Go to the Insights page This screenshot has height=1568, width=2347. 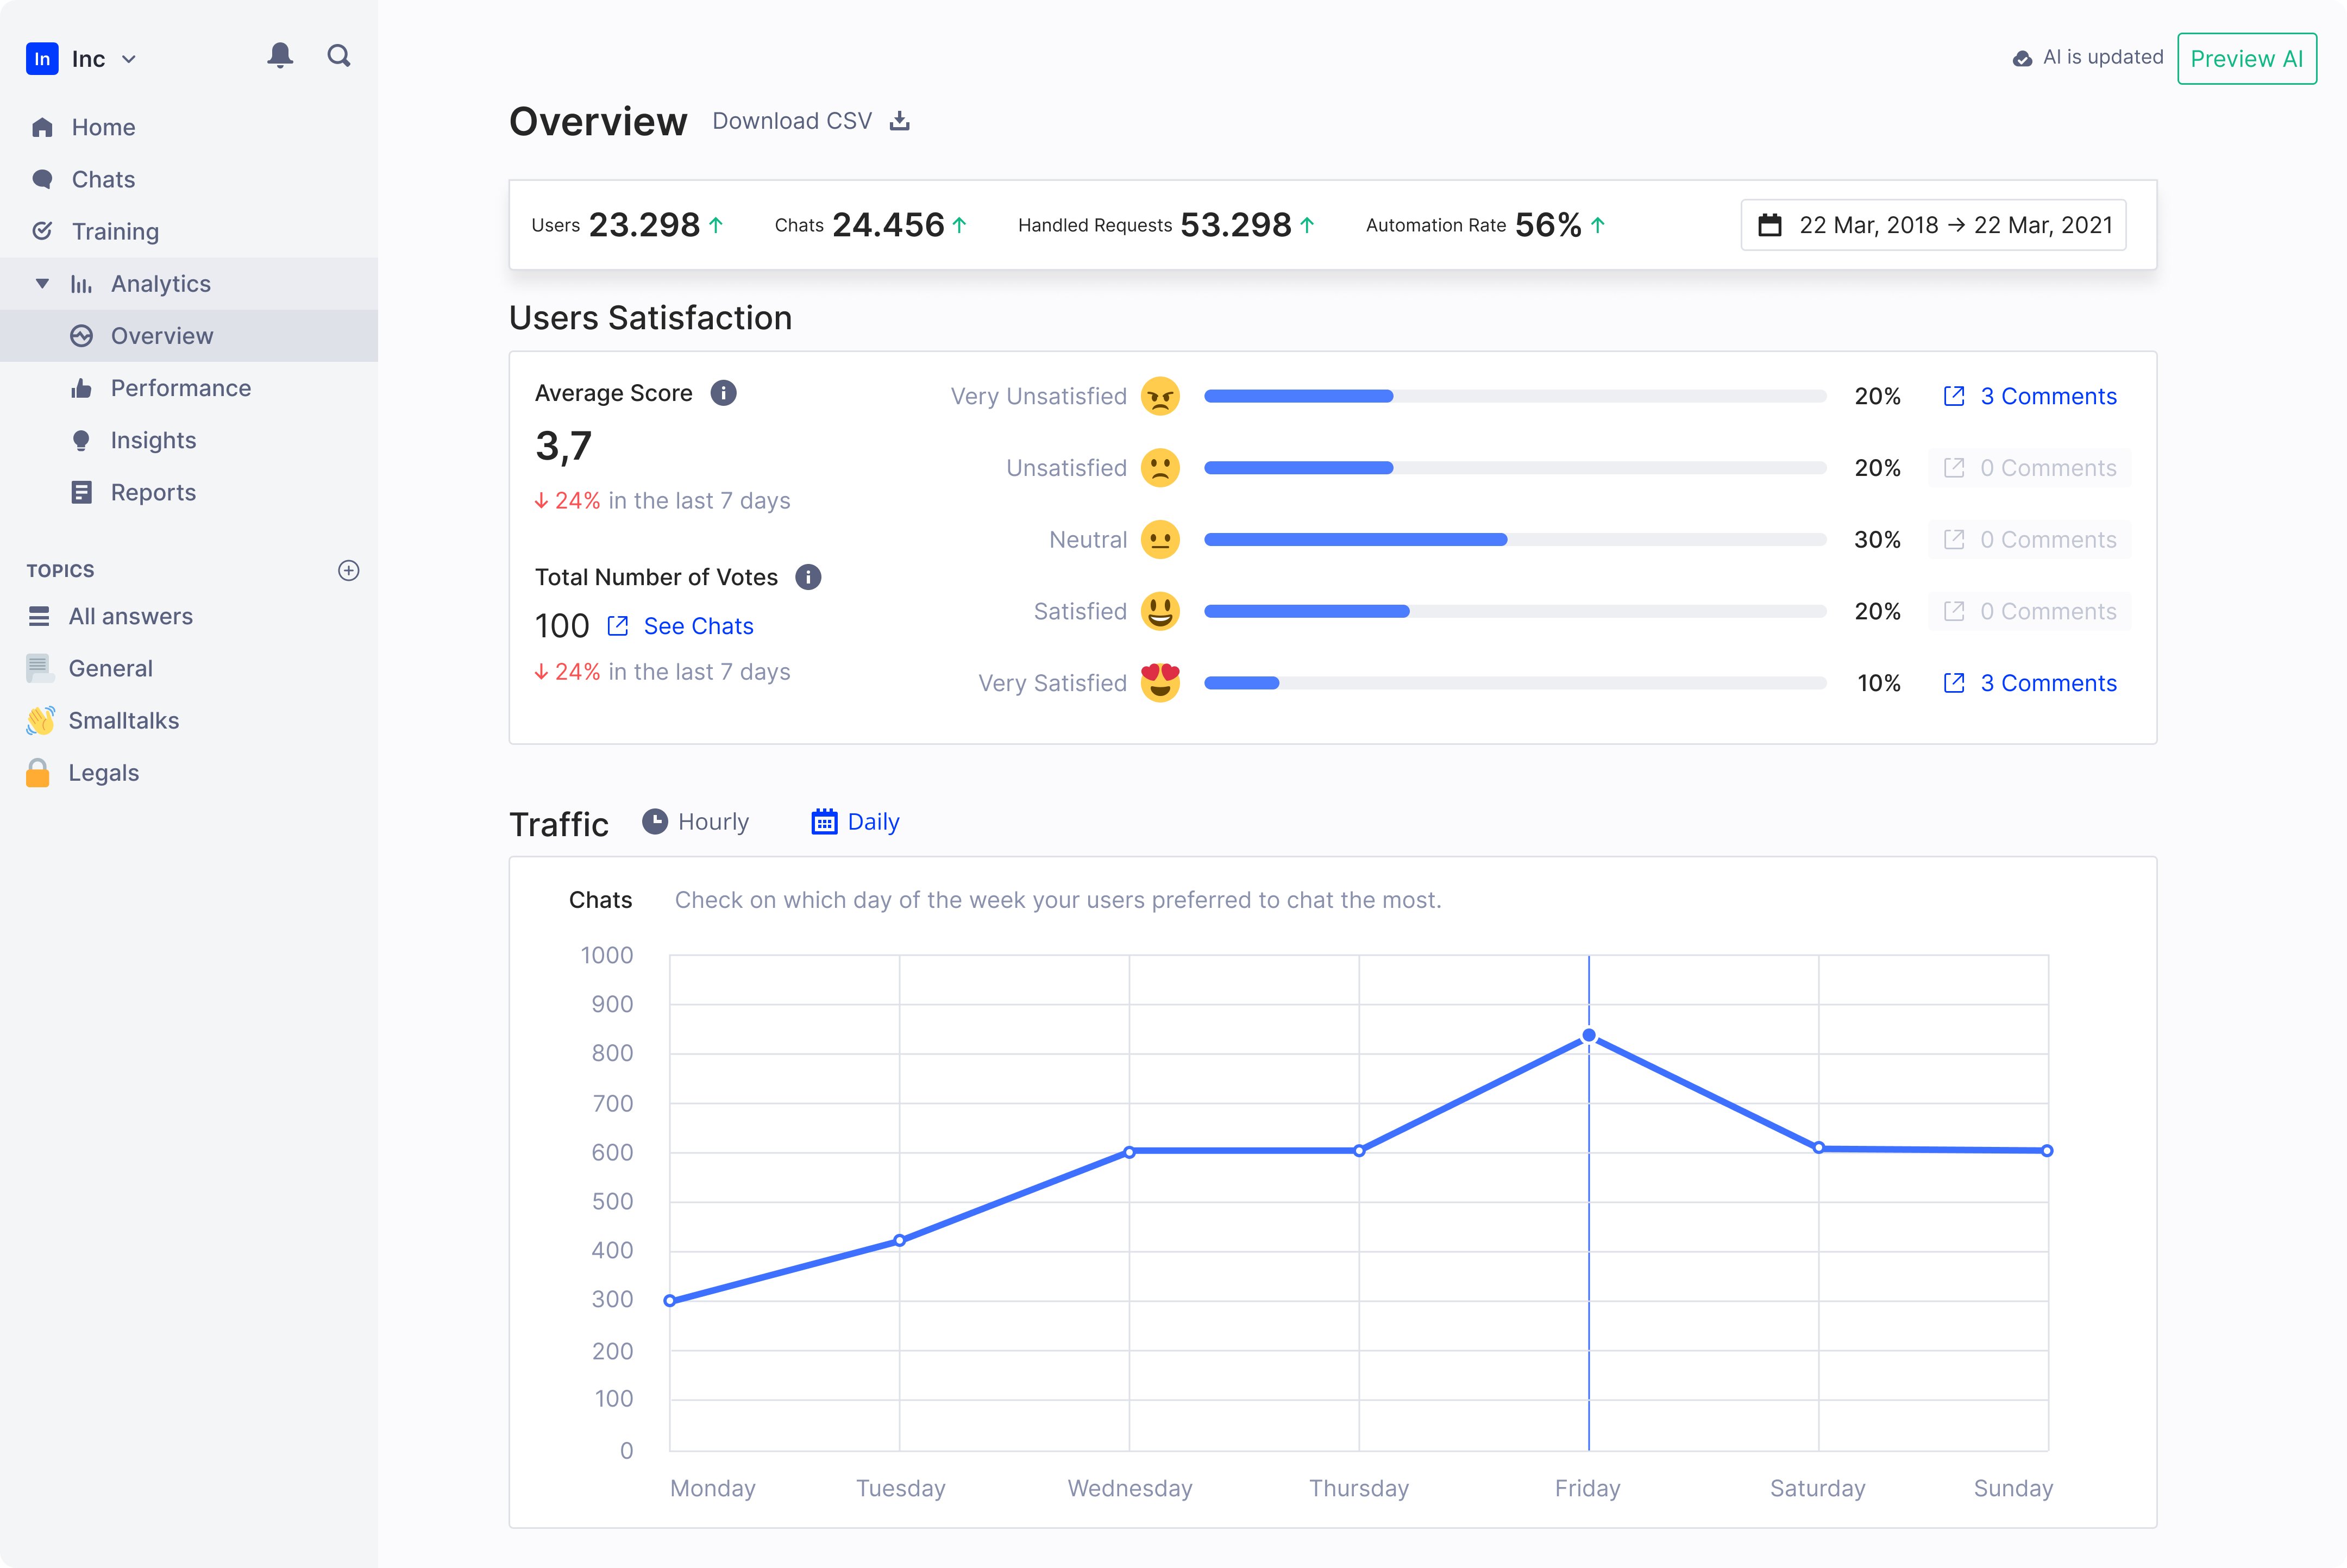click(153, 440)
